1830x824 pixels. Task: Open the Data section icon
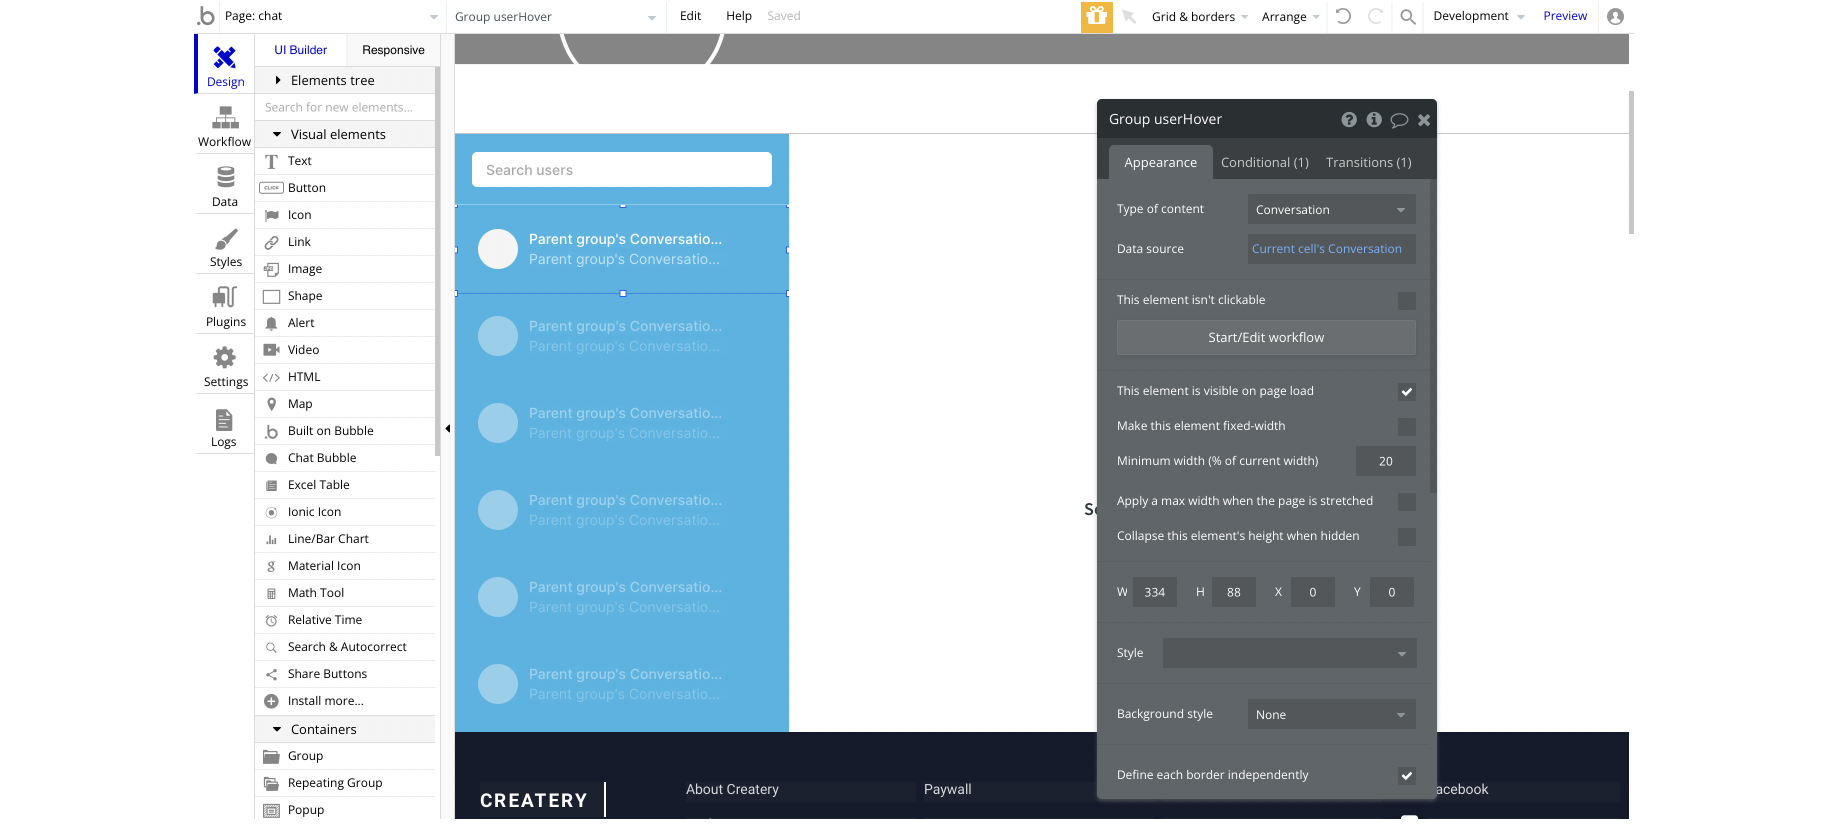point(225,177)
